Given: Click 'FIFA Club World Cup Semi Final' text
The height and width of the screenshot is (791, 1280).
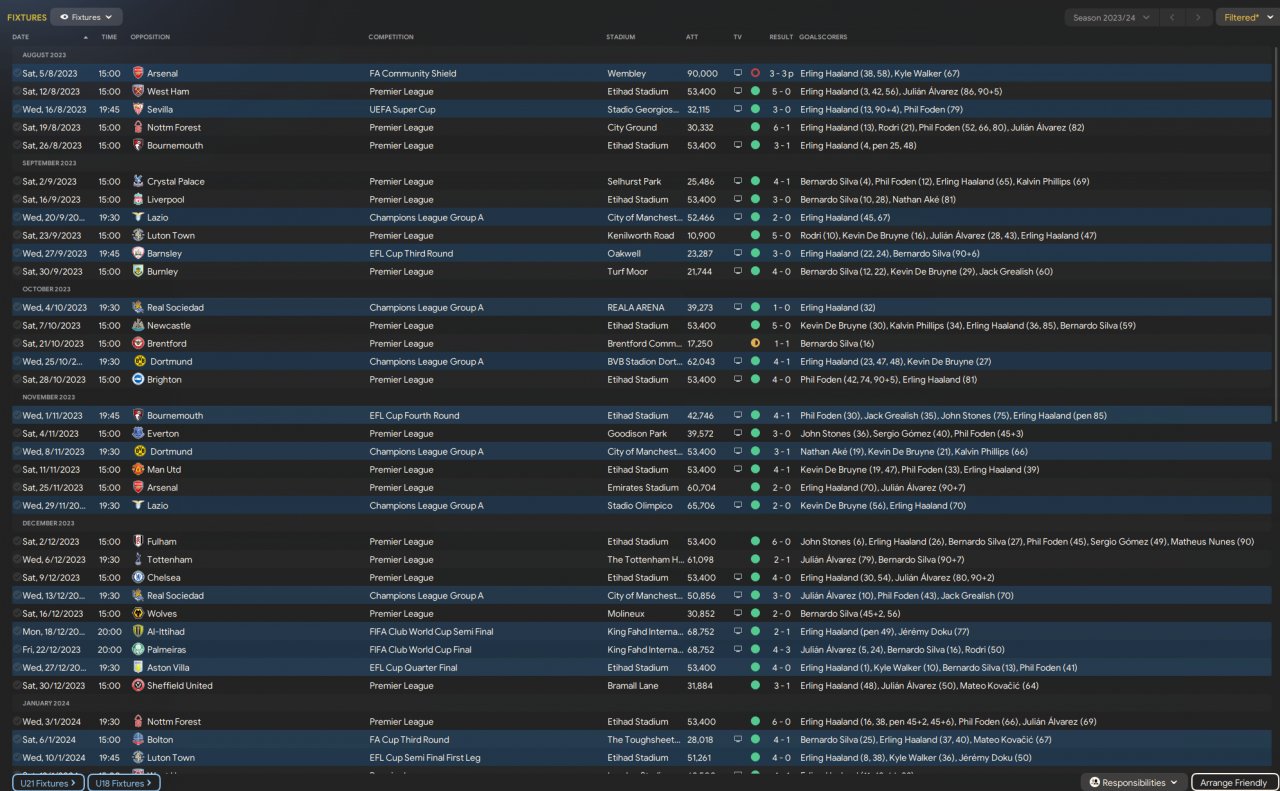Looking at the screenshot, I should [431, 631].
